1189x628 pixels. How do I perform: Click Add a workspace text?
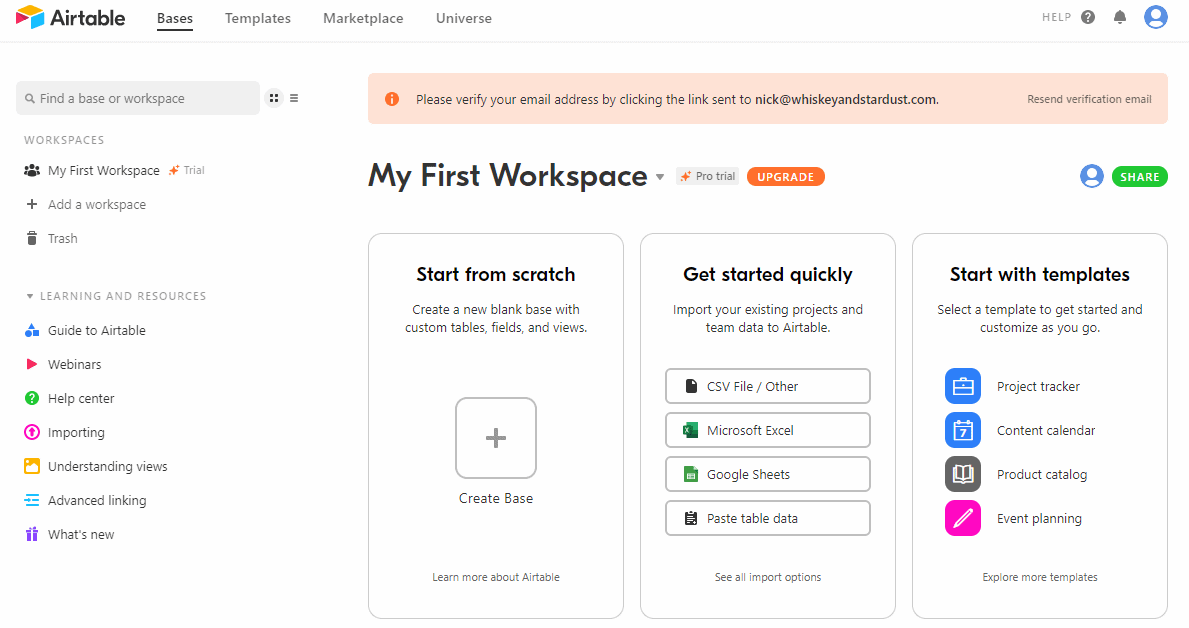[97, 204]
